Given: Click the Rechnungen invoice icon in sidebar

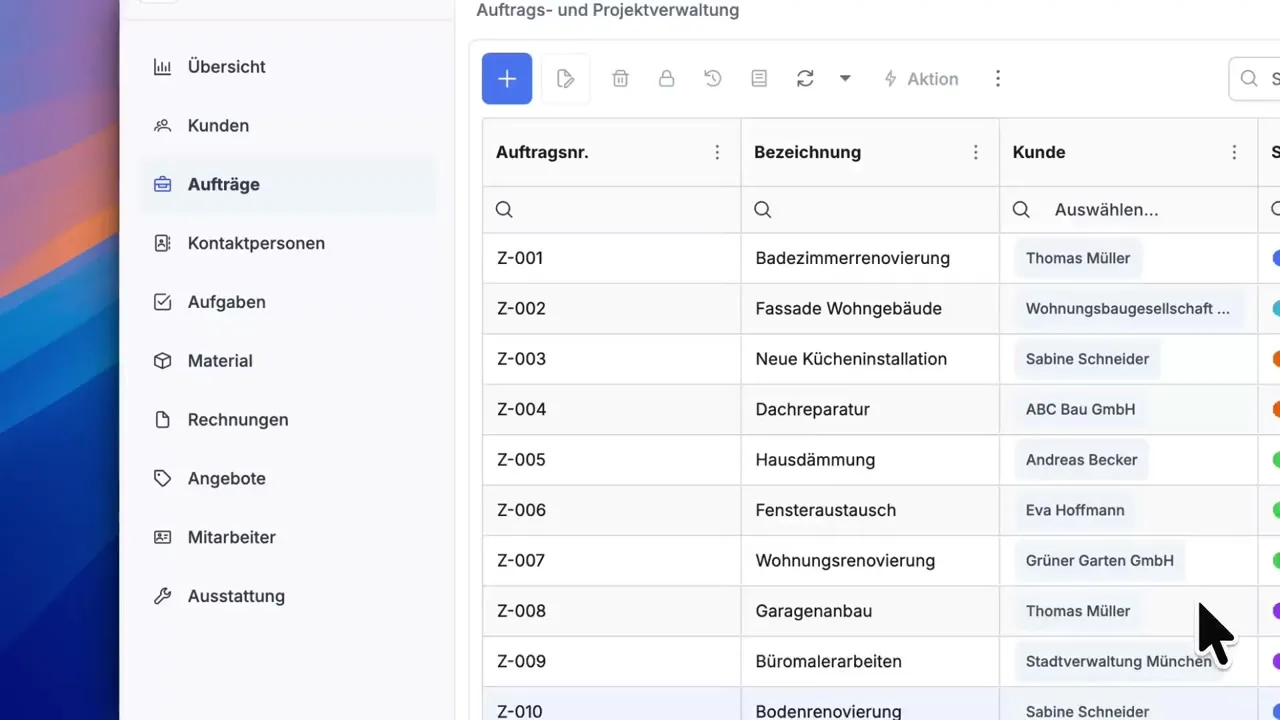Looking at the screenshot, I should (163, 420).
